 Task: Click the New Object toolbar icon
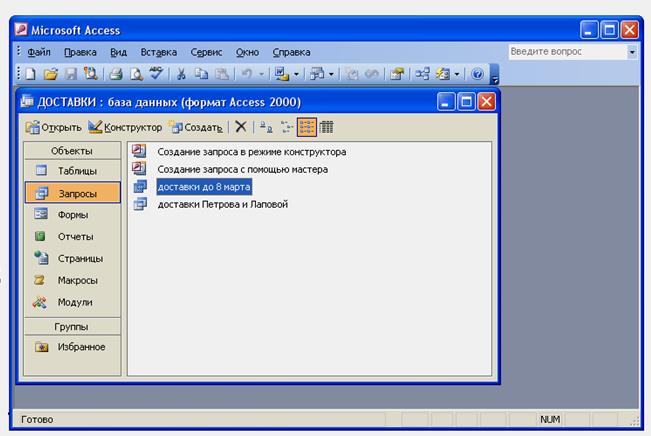443,74
